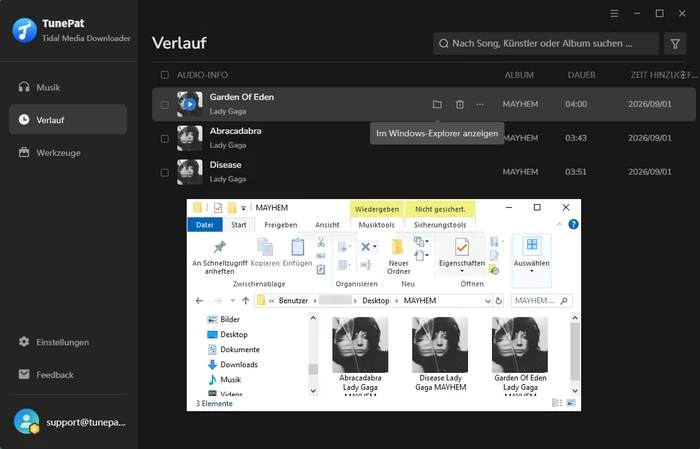Check the Abracadabra row checkbox
Viewport: 700px width, 449px height.
pos(165,138)
